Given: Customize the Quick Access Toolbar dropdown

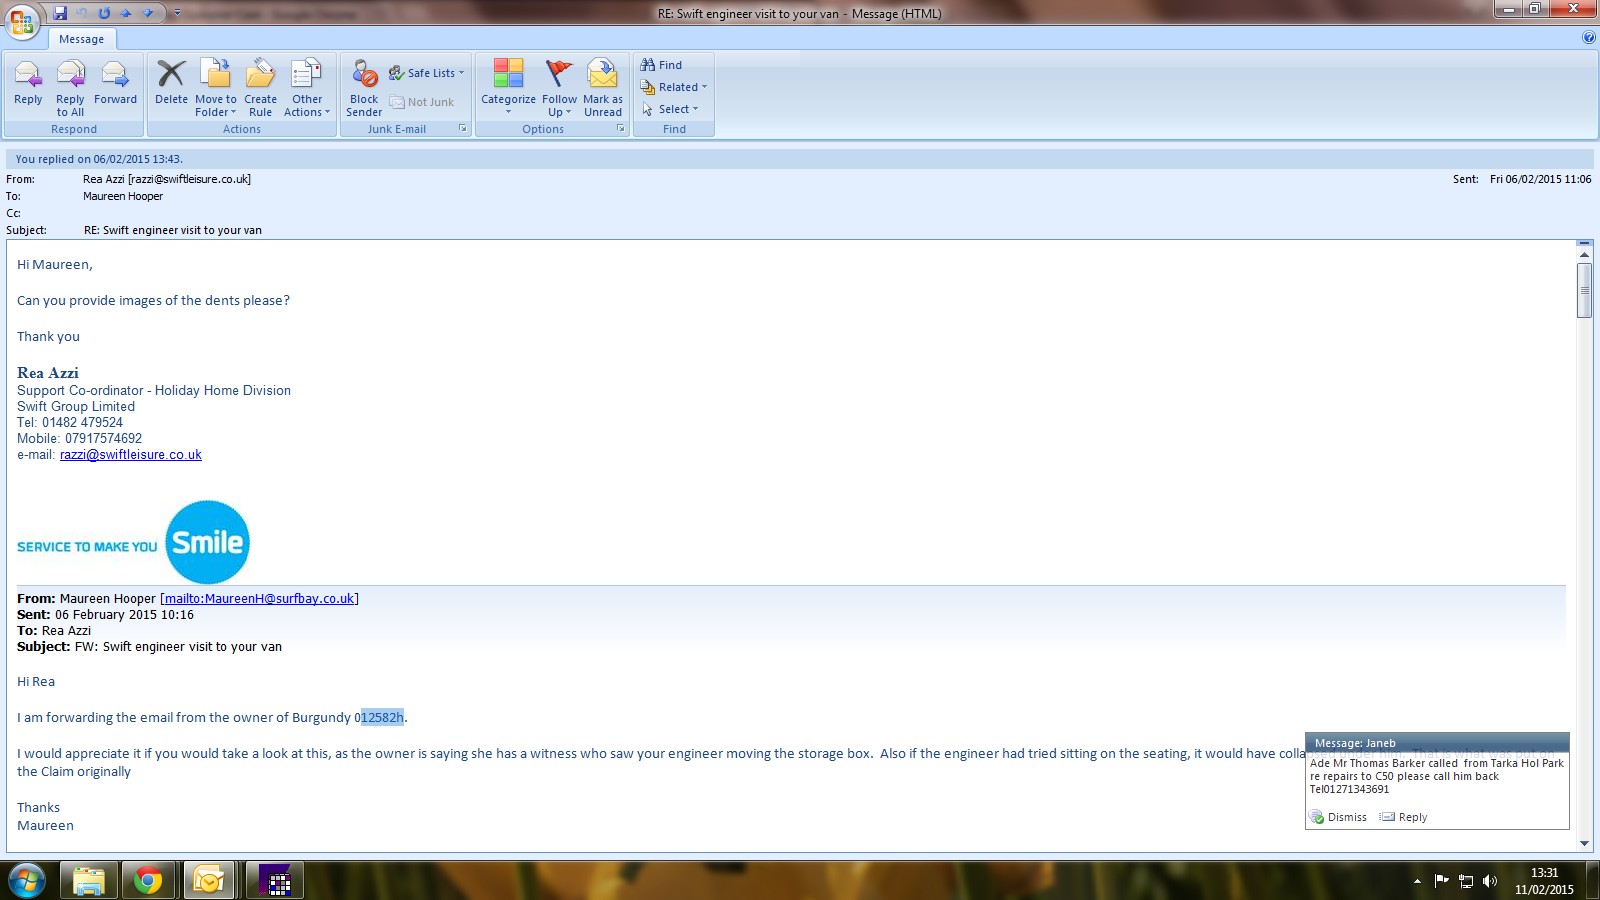Looking at the screenshot, I should 177,13.
